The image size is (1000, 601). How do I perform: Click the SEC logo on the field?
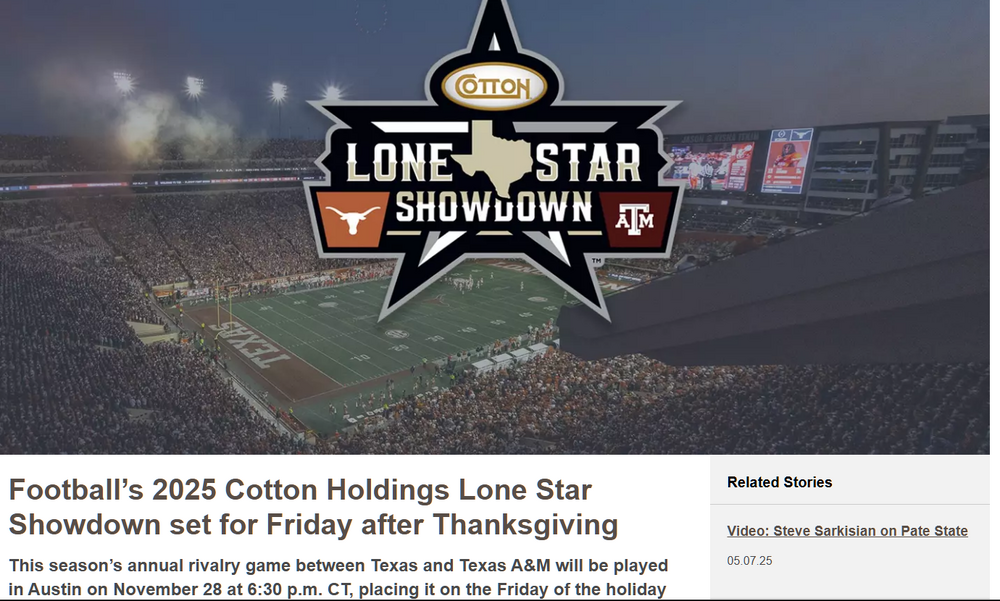pos(396,334)
